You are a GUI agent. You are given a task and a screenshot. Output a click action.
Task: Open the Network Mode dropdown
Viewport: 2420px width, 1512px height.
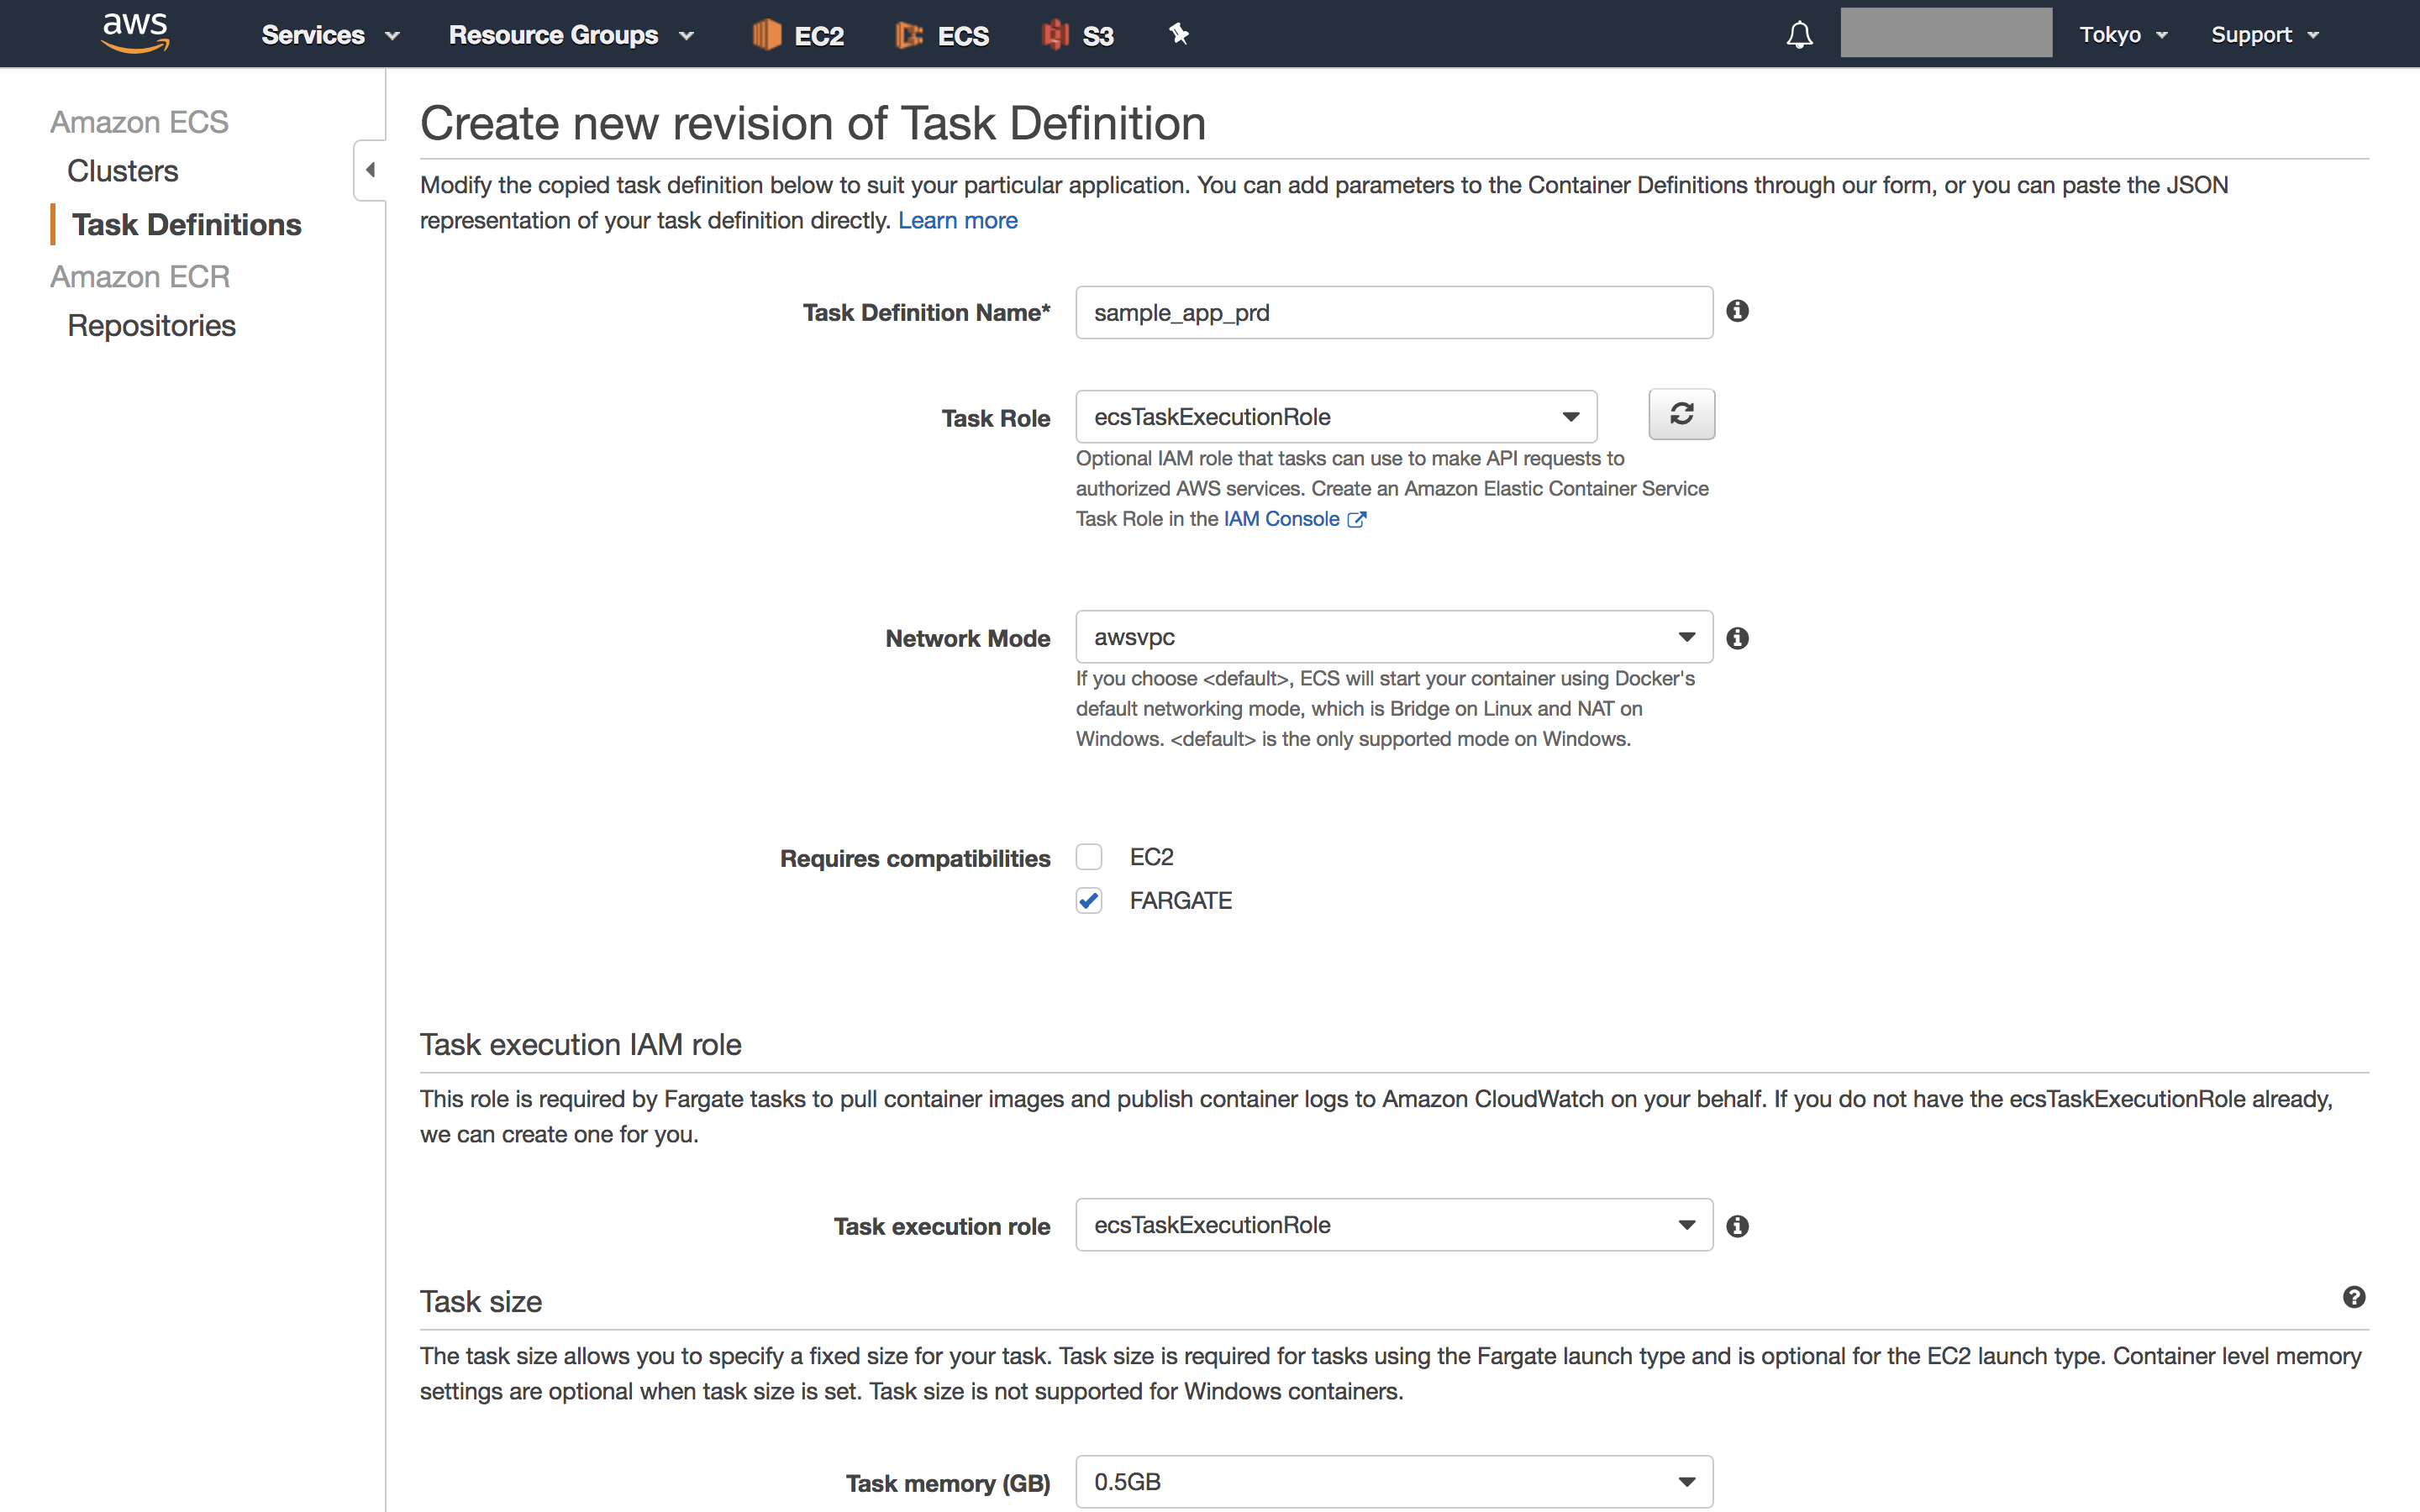coord(1393,637)
